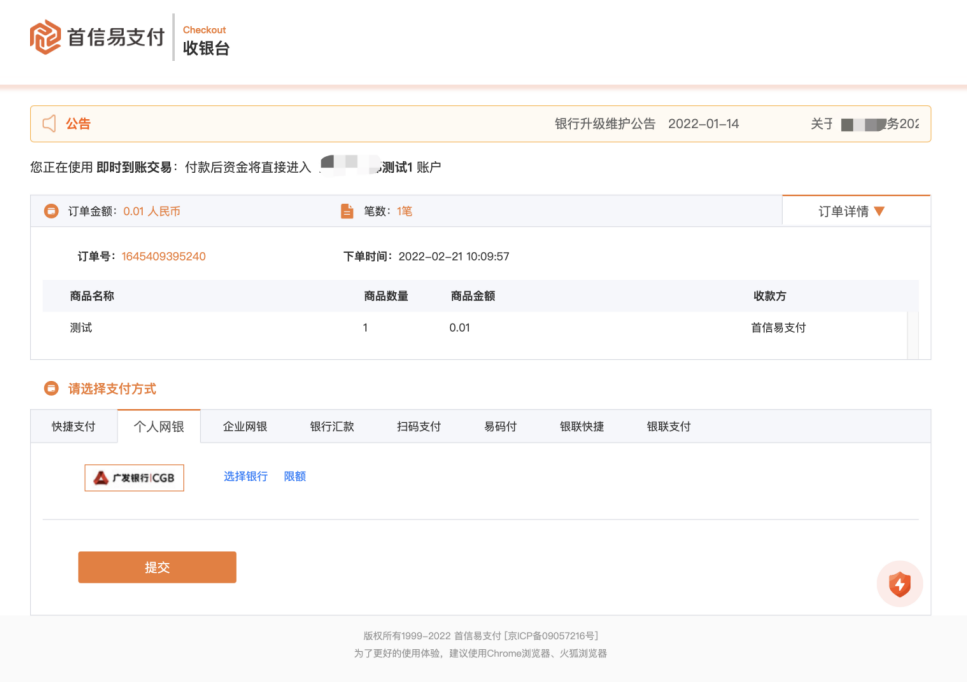Click the 首信易支付 logo icon
The height and width of the screenshot is (682, 967).
tap(45, 37)
